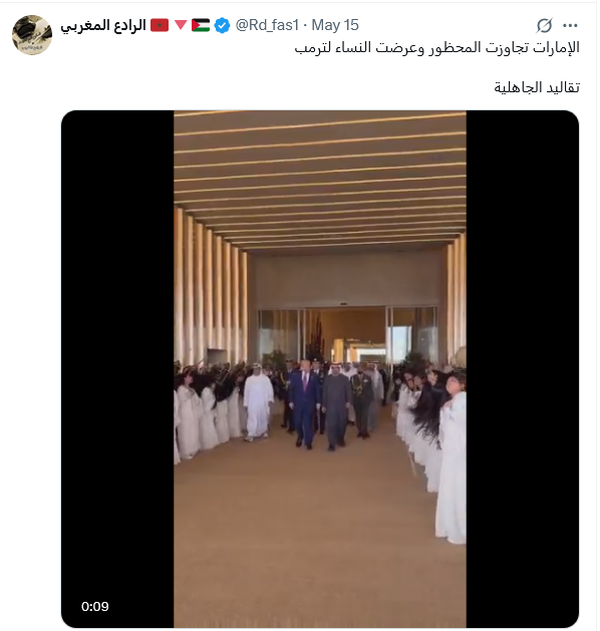The height and width of the screenshot is (631, 600).
Task: Click the @Rd_fas1 handle link
Action: (267, 25)
